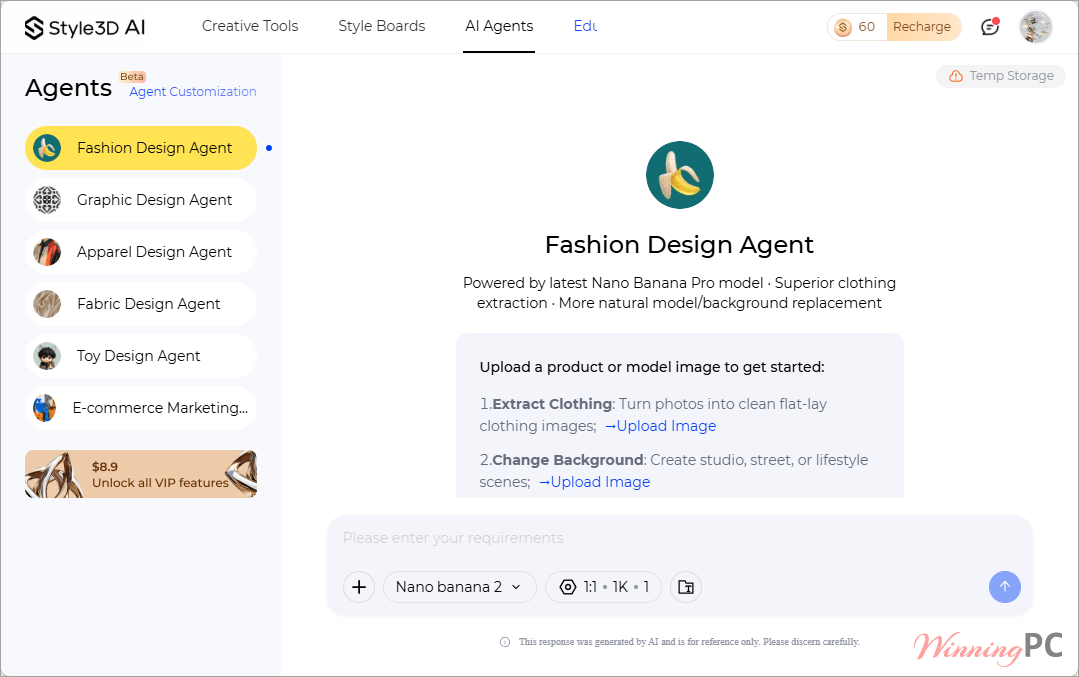Click the Extract Clothing bold label

point(553,404)
